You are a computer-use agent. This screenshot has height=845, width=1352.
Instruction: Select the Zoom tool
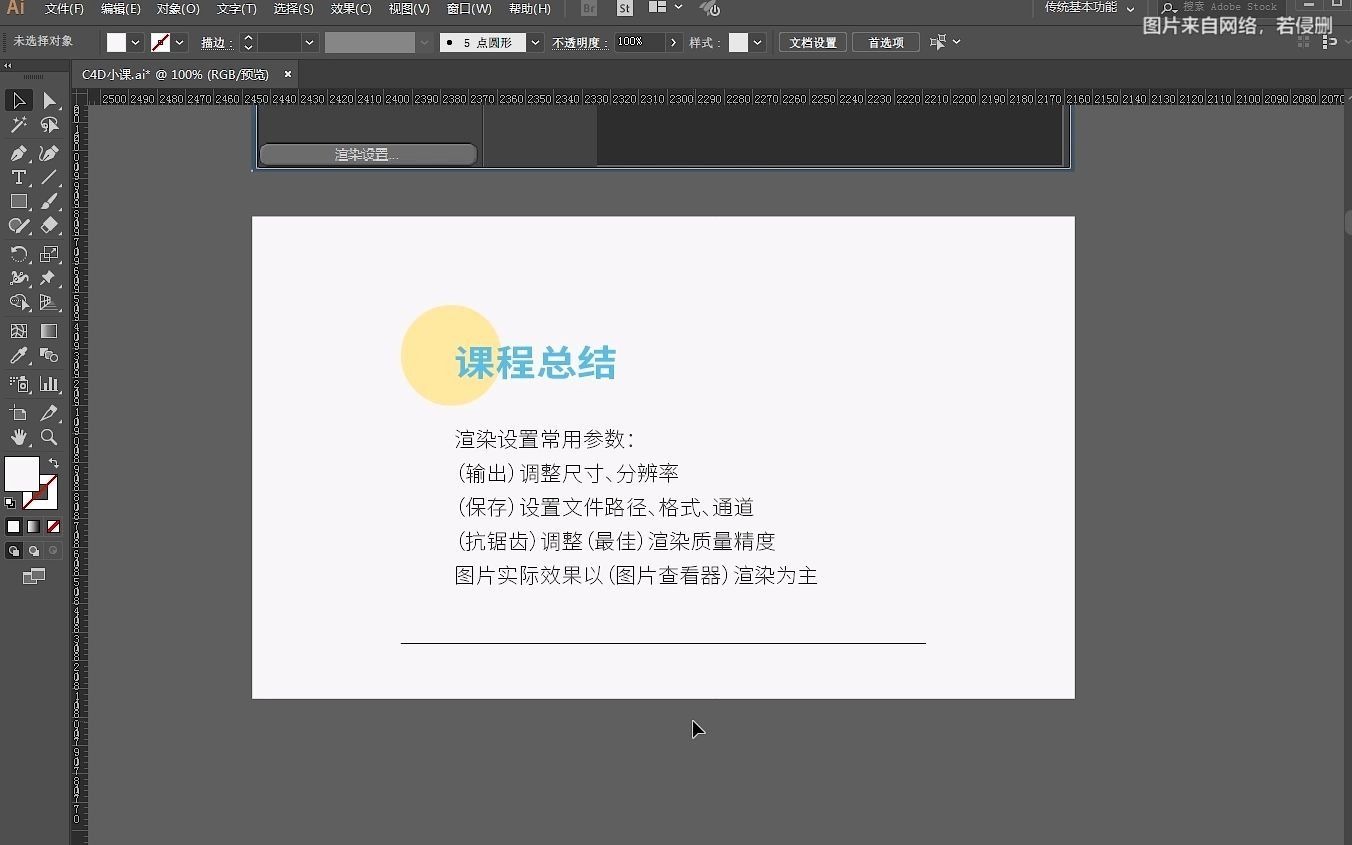click(49, 437)
